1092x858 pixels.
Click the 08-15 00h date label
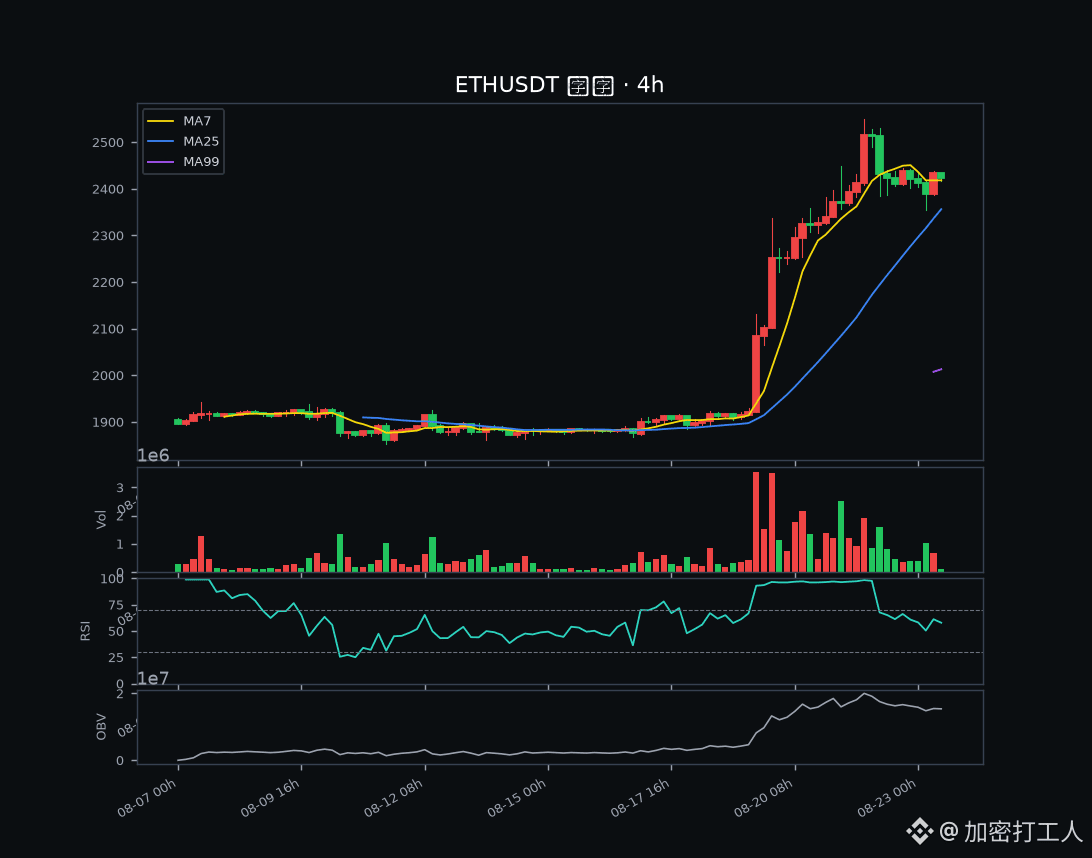(x=517, y=798)
